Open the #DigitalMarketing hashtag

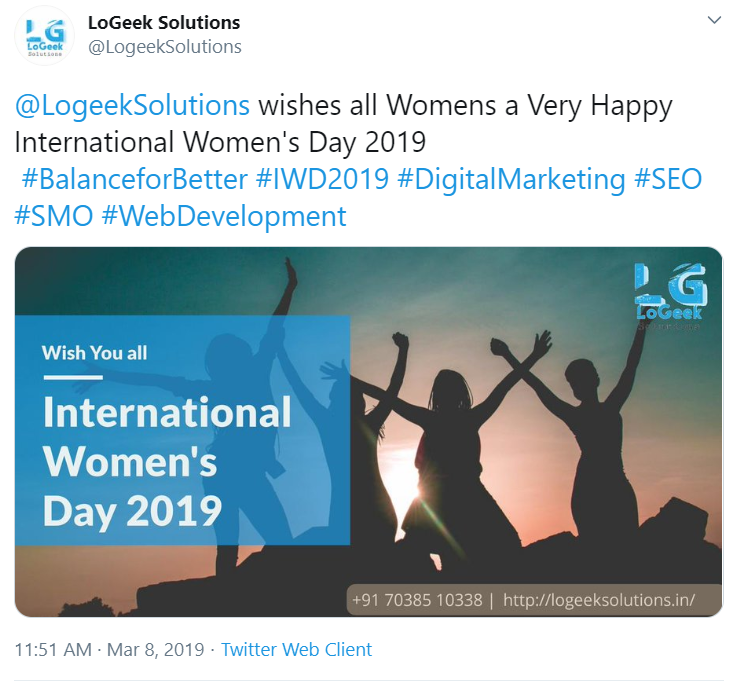(511, 179)
